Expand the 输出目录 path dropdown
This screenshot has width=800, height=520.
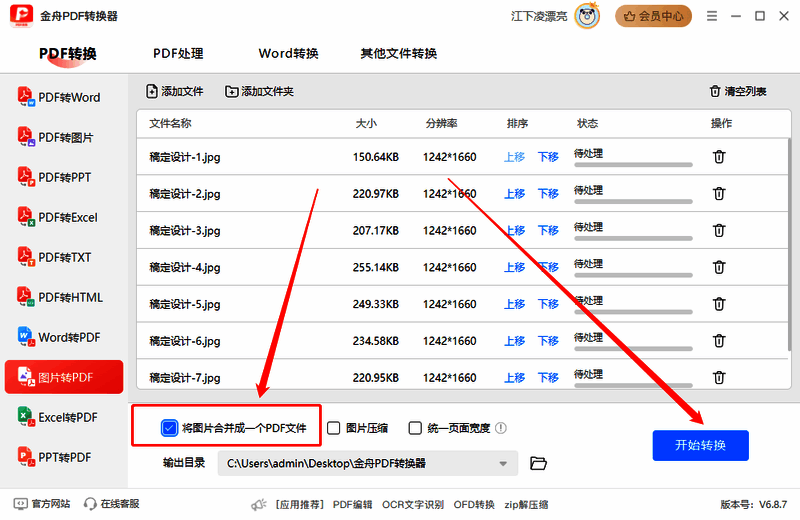[503, 463]
